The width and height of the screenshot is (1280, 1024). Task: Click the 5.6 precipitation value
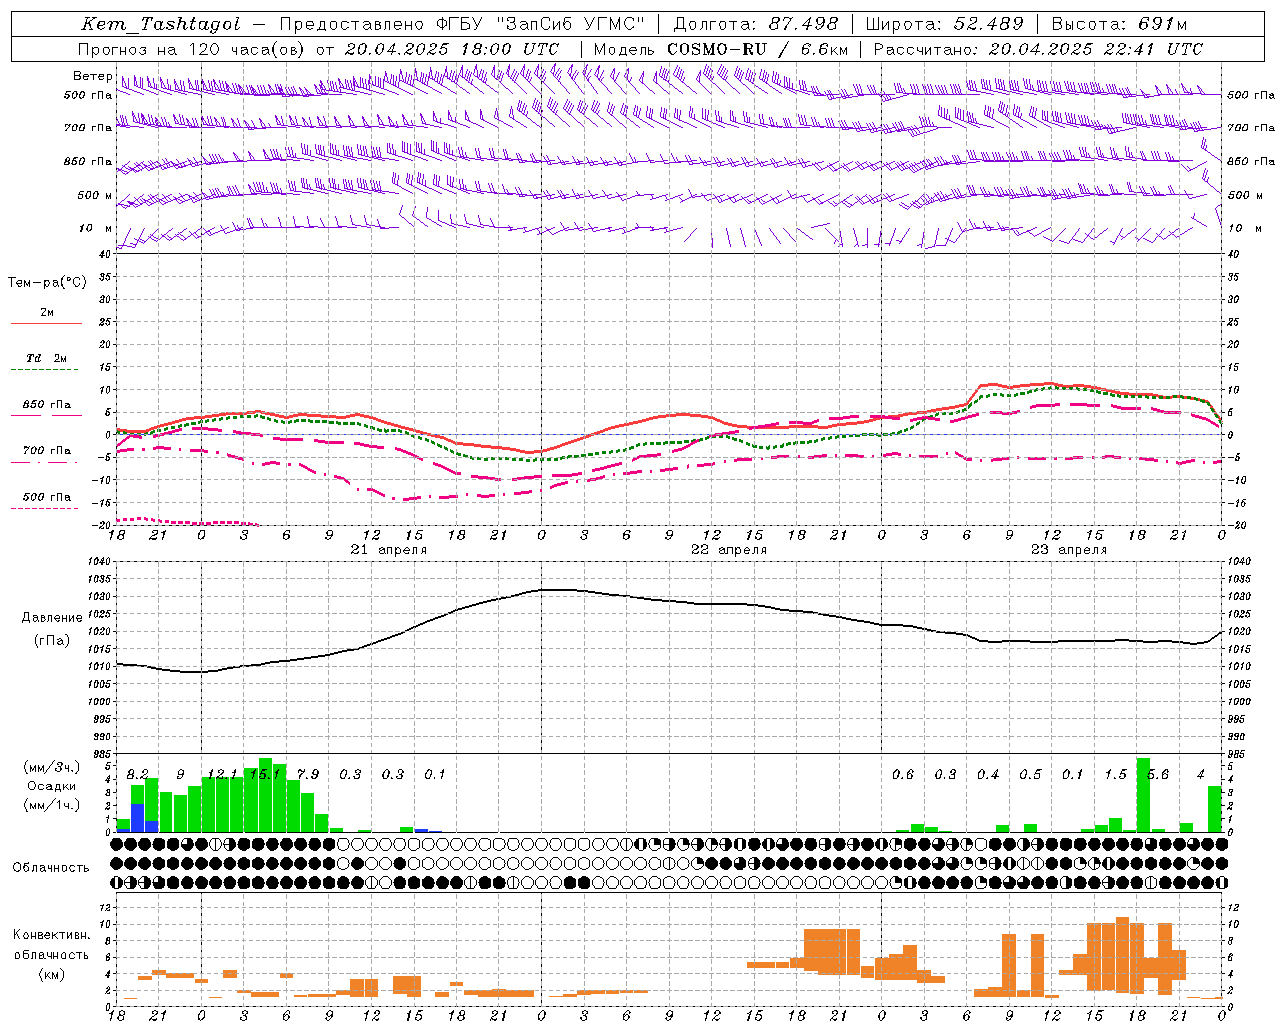pos(1158,775)
